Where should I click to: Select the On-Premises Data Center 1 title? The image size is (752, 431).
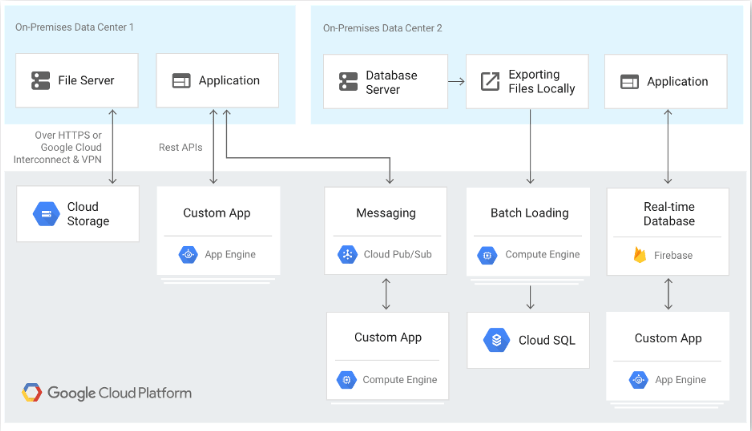click(74, 27)
